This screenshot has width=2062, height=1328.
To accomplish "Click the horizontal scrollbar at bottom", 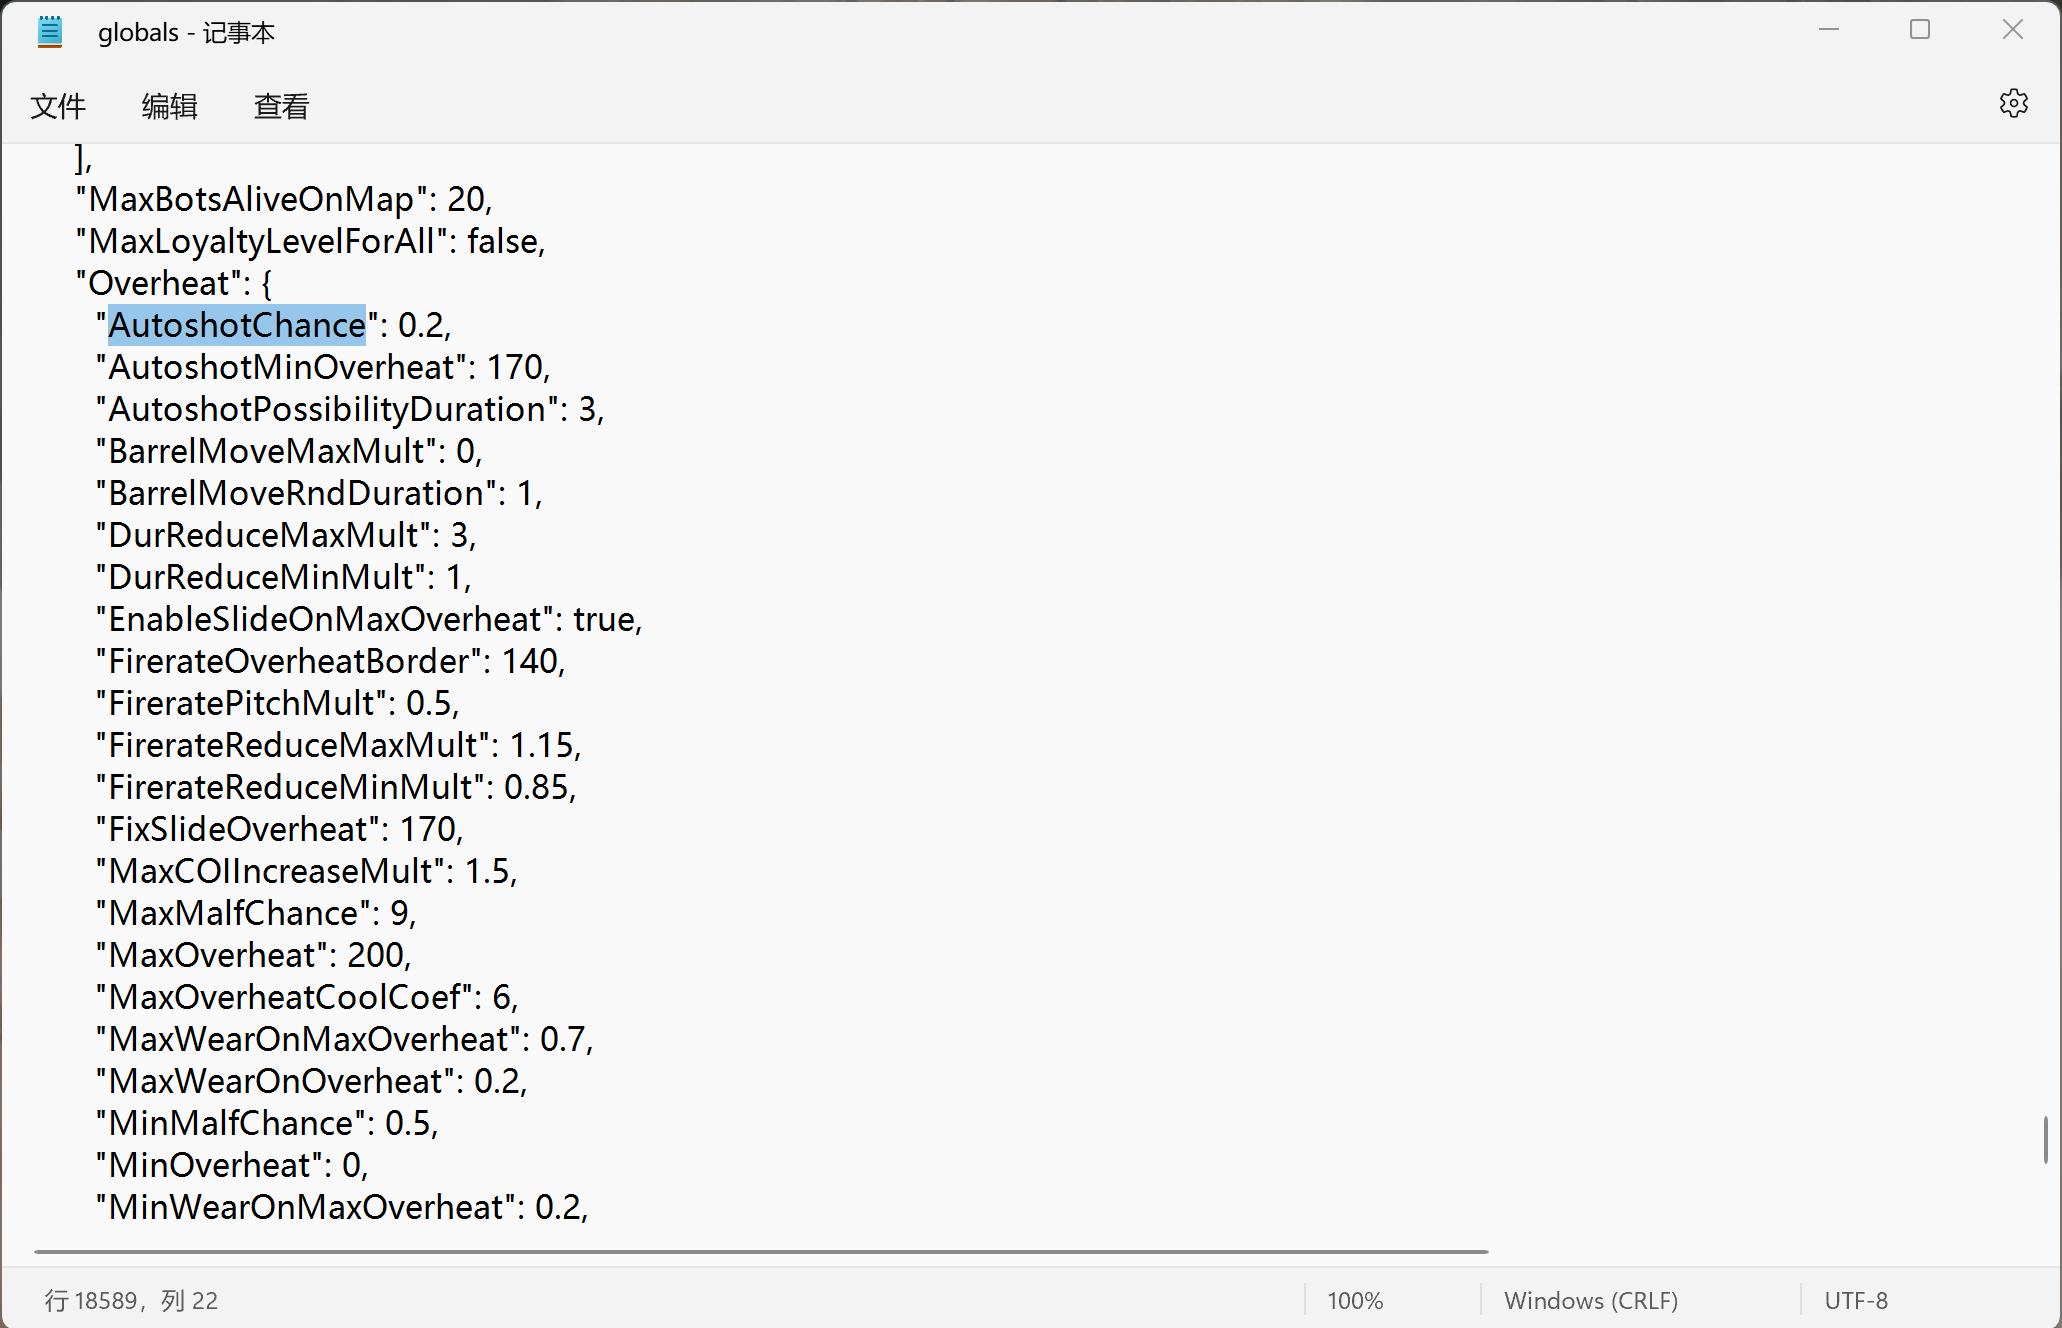I will (x=761, y=1251).
